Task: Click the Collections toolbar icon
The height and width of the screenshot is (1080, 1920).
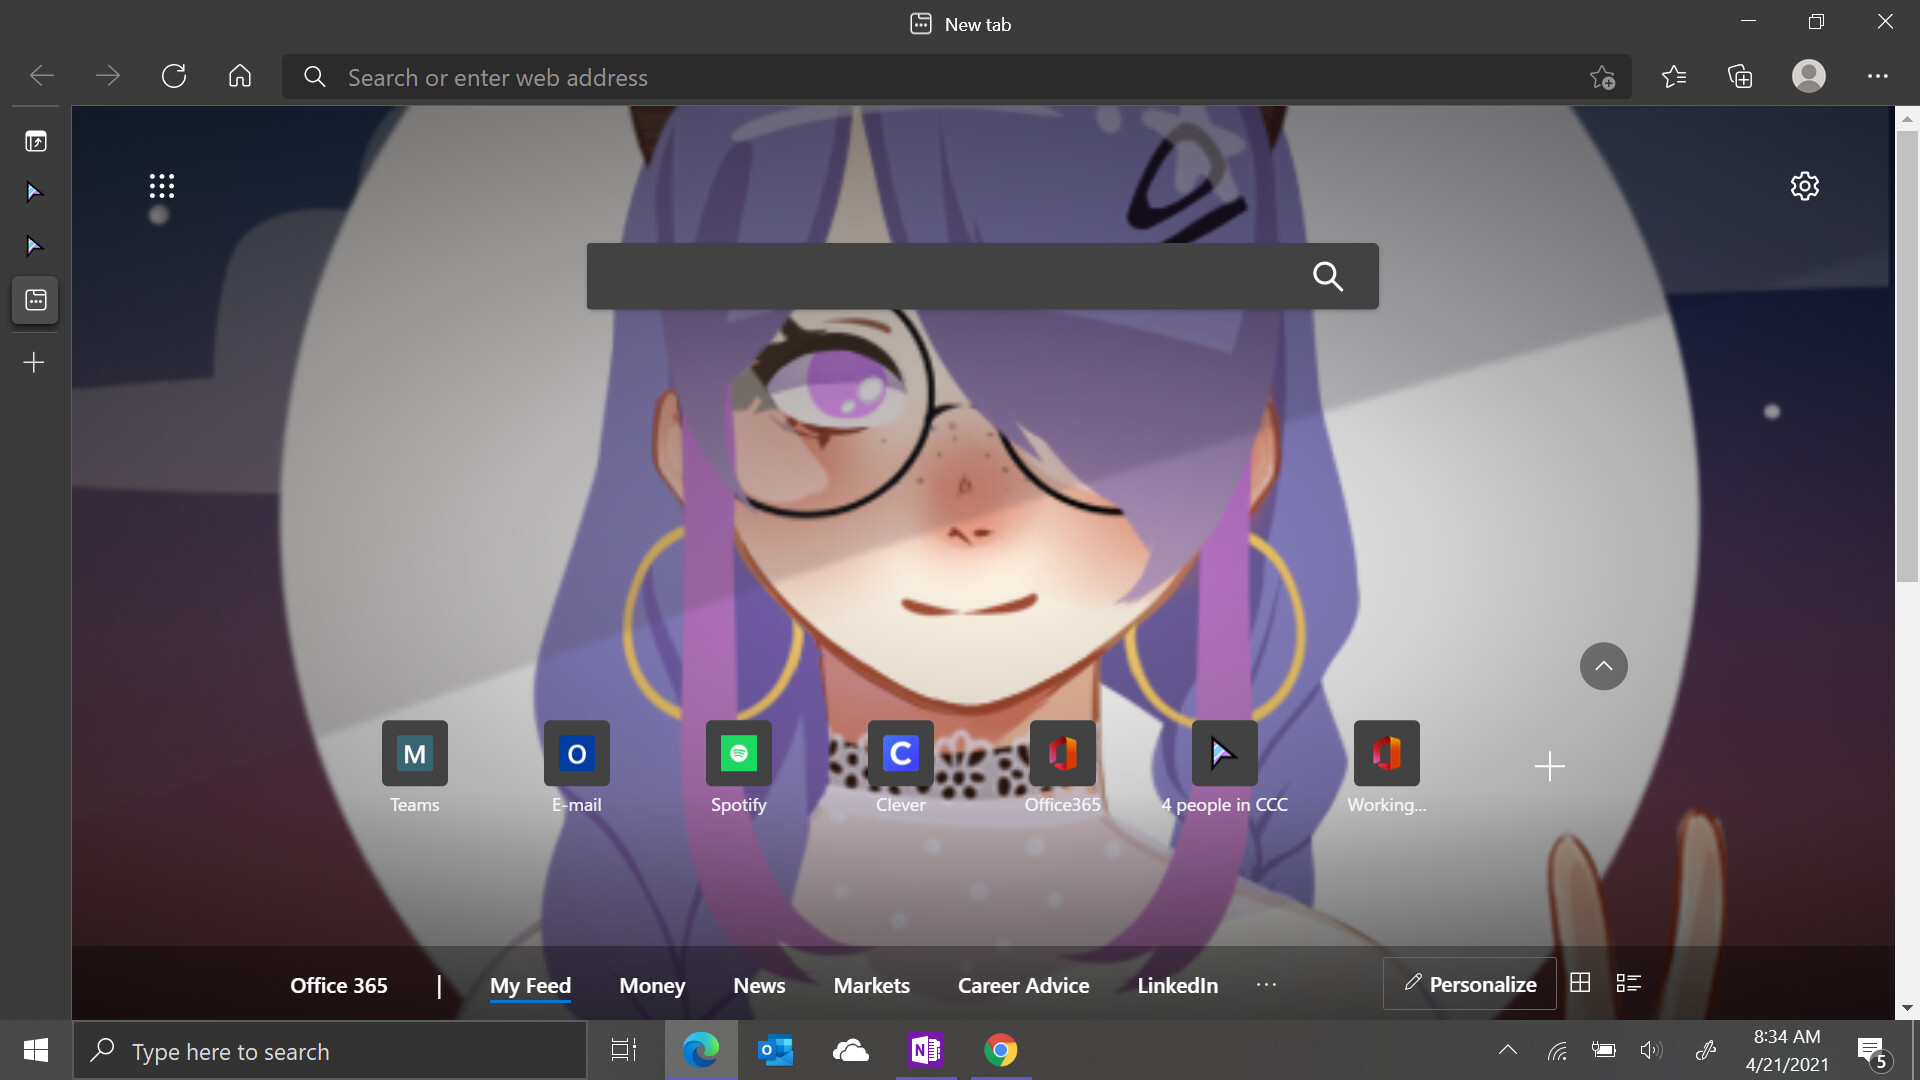Action: click(x=1740, y=77)
